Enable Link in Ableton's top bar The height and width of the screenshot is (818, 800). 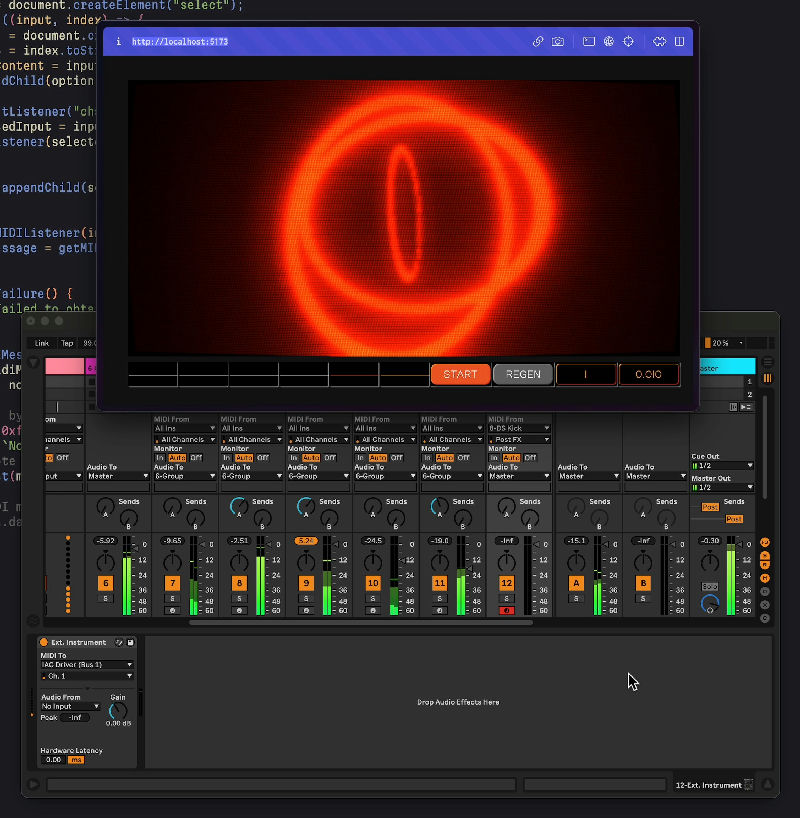pos(40,341)
